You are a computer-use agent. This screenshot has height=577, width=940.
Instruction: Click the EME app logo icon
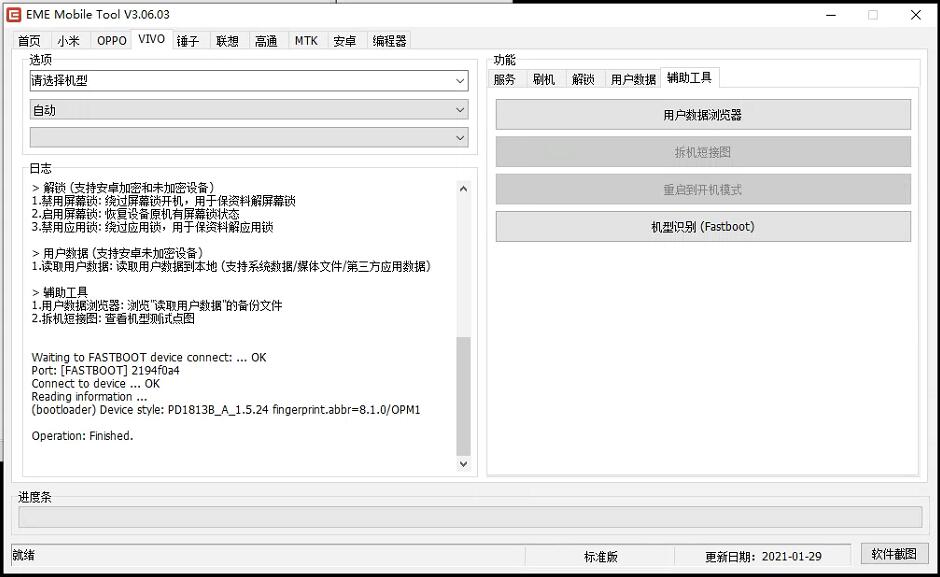click(14, 15)
